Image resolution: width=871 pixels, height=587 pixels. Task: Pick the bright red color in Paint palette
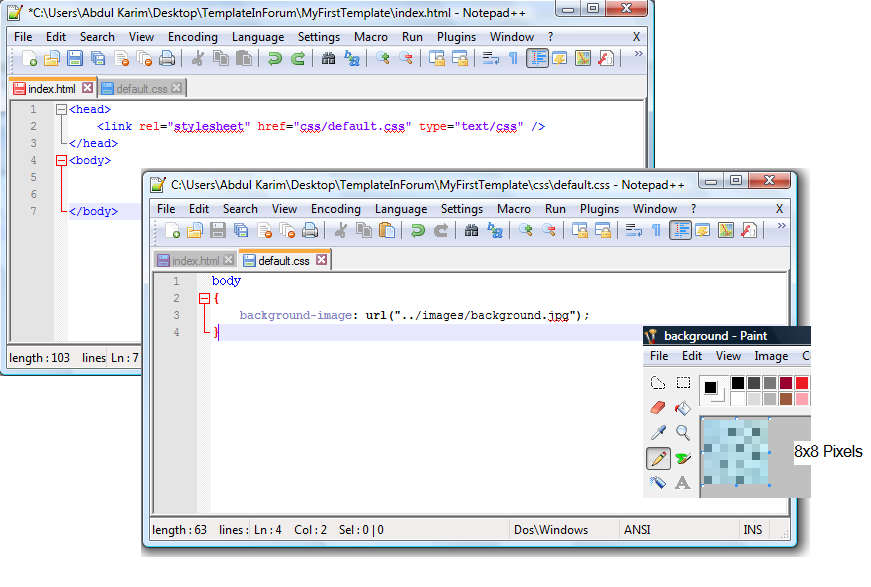tap(802, 383)
